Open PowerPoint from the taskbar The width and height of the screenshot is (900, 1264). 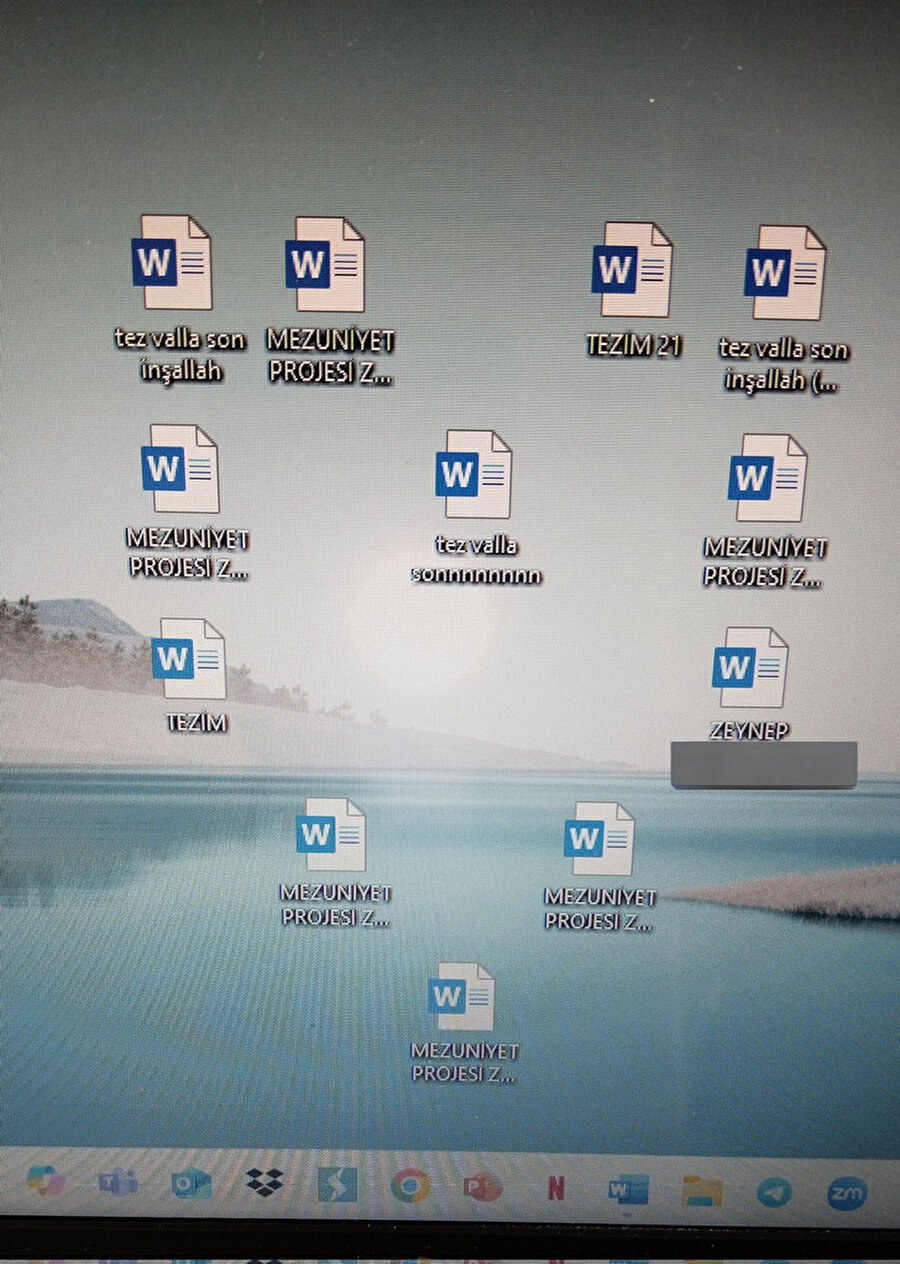click(x=482, y=1186)
